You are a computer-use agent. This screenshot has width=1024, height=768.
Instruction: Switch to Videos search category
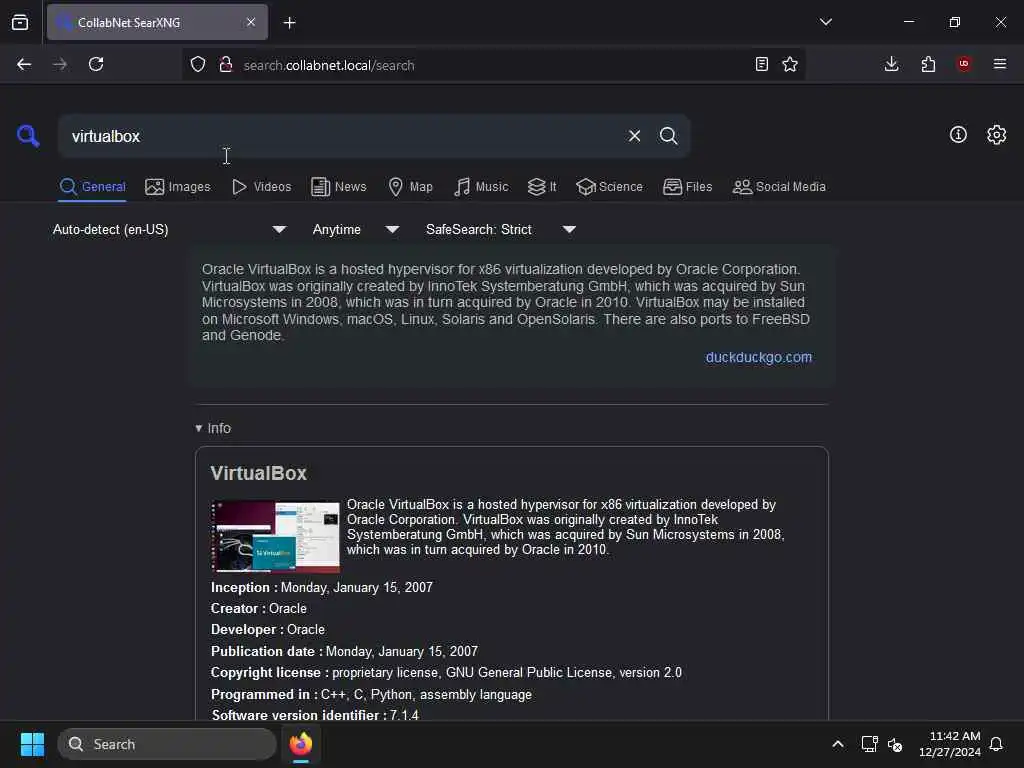pos(261,187)
